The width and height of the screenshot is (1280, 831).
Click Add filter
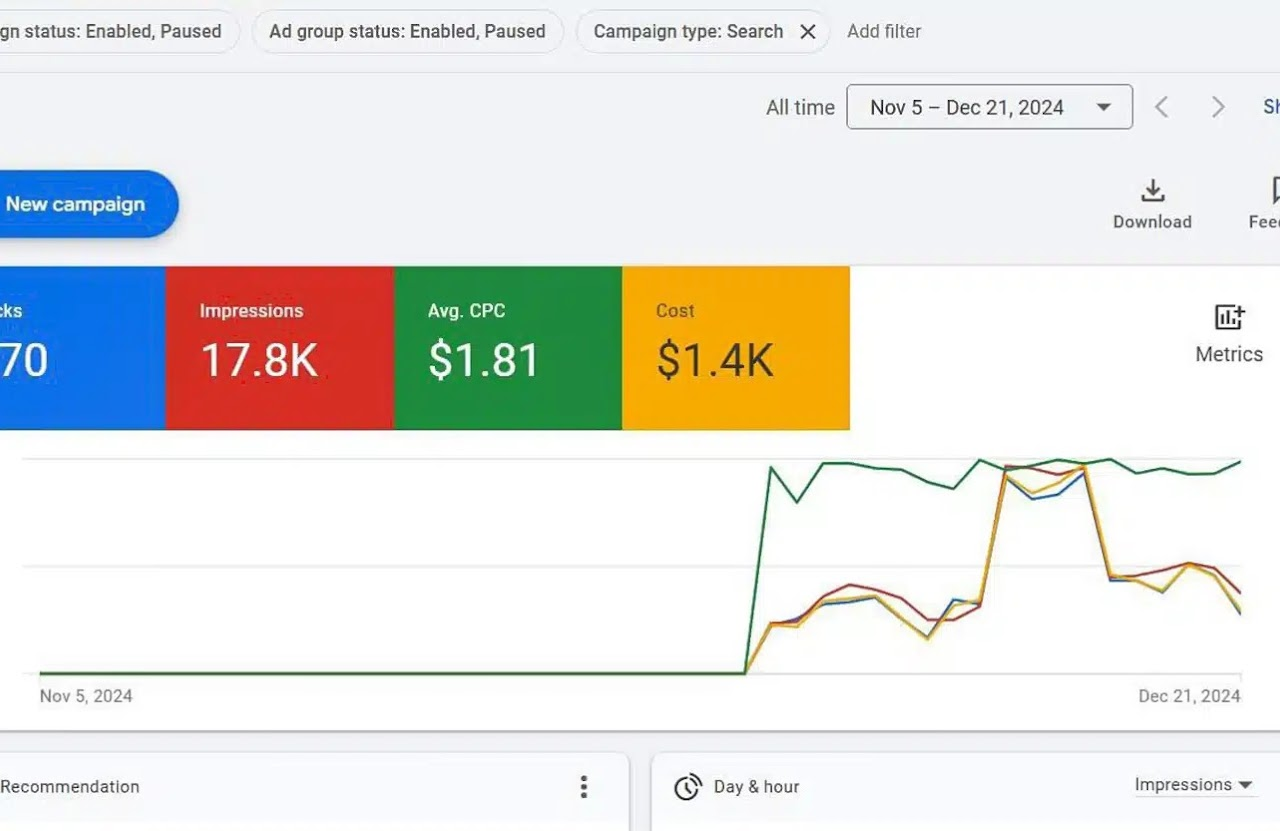click(x=884, y=32)
